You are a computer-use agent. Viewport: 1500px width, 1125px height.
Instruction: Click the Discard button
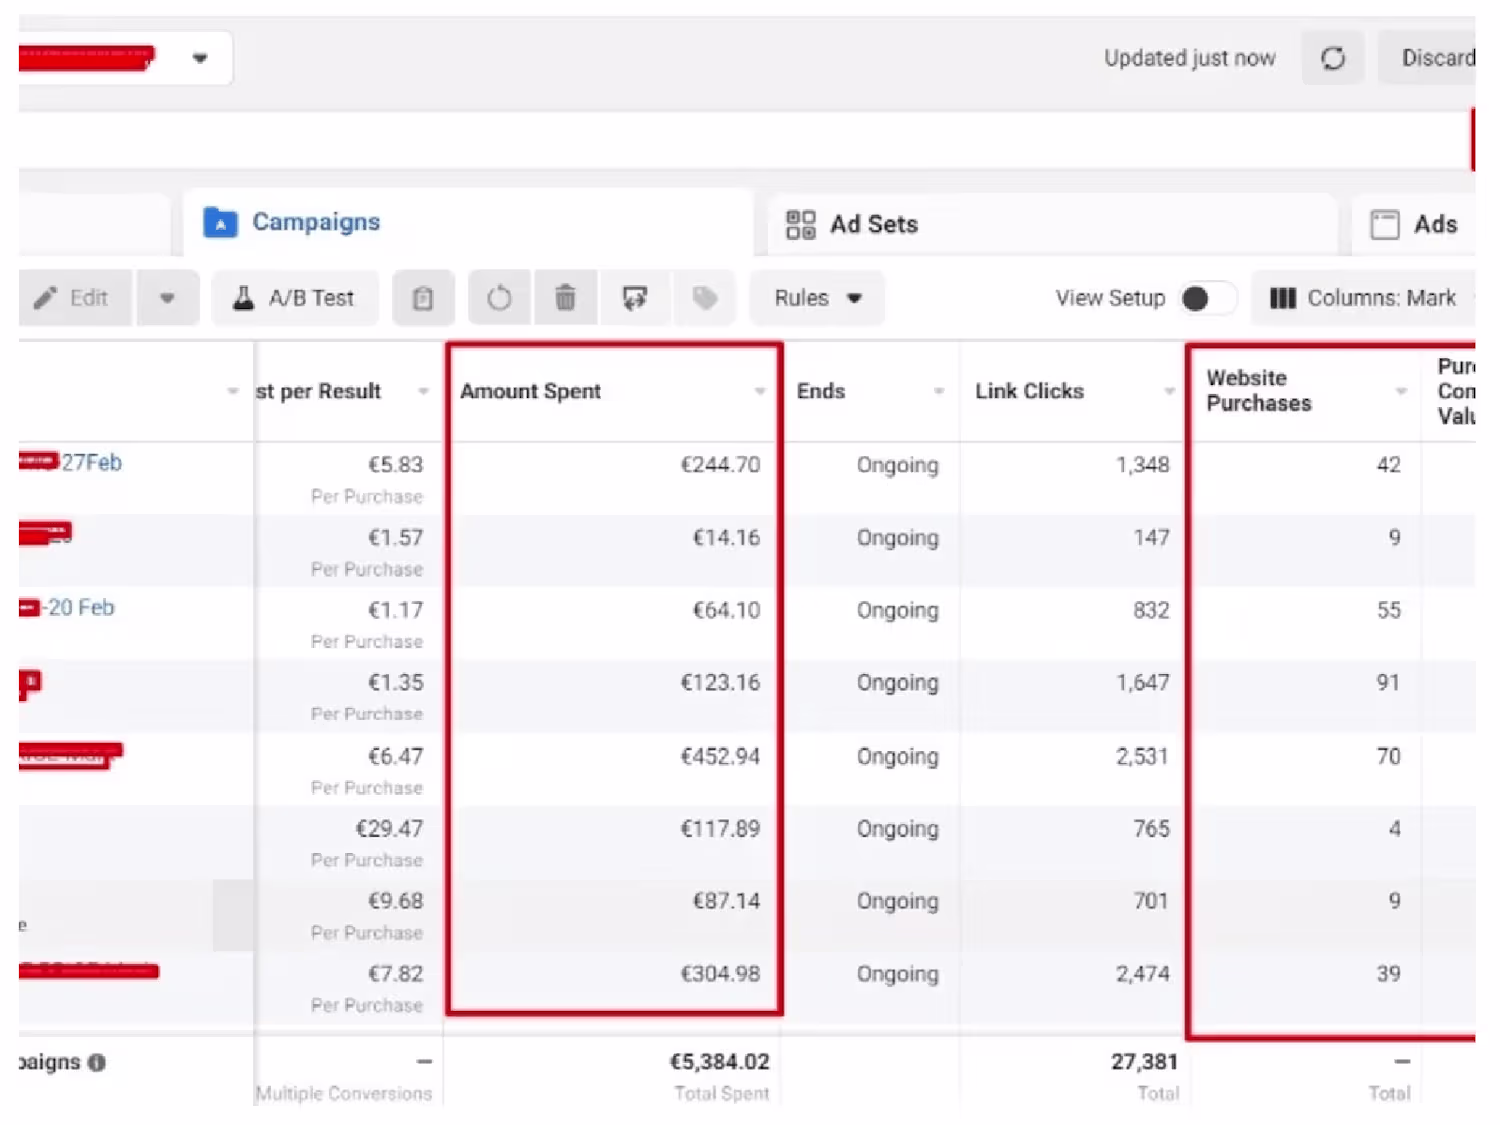(1435, 58)
